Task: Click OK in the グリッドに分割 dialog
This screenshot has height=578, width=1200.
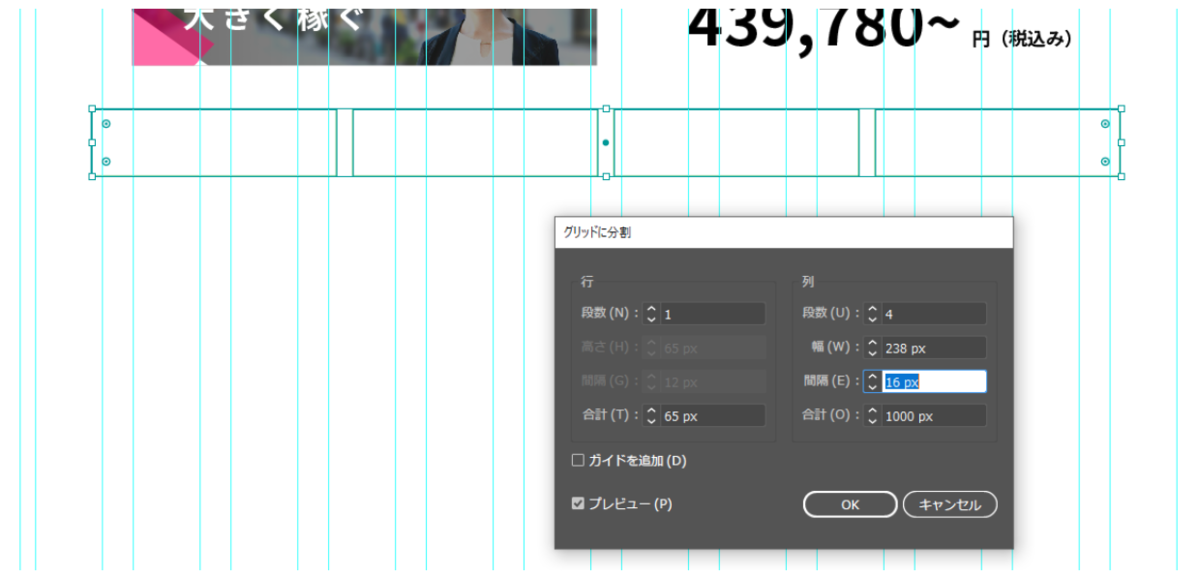Action: (x=849, y=505)
